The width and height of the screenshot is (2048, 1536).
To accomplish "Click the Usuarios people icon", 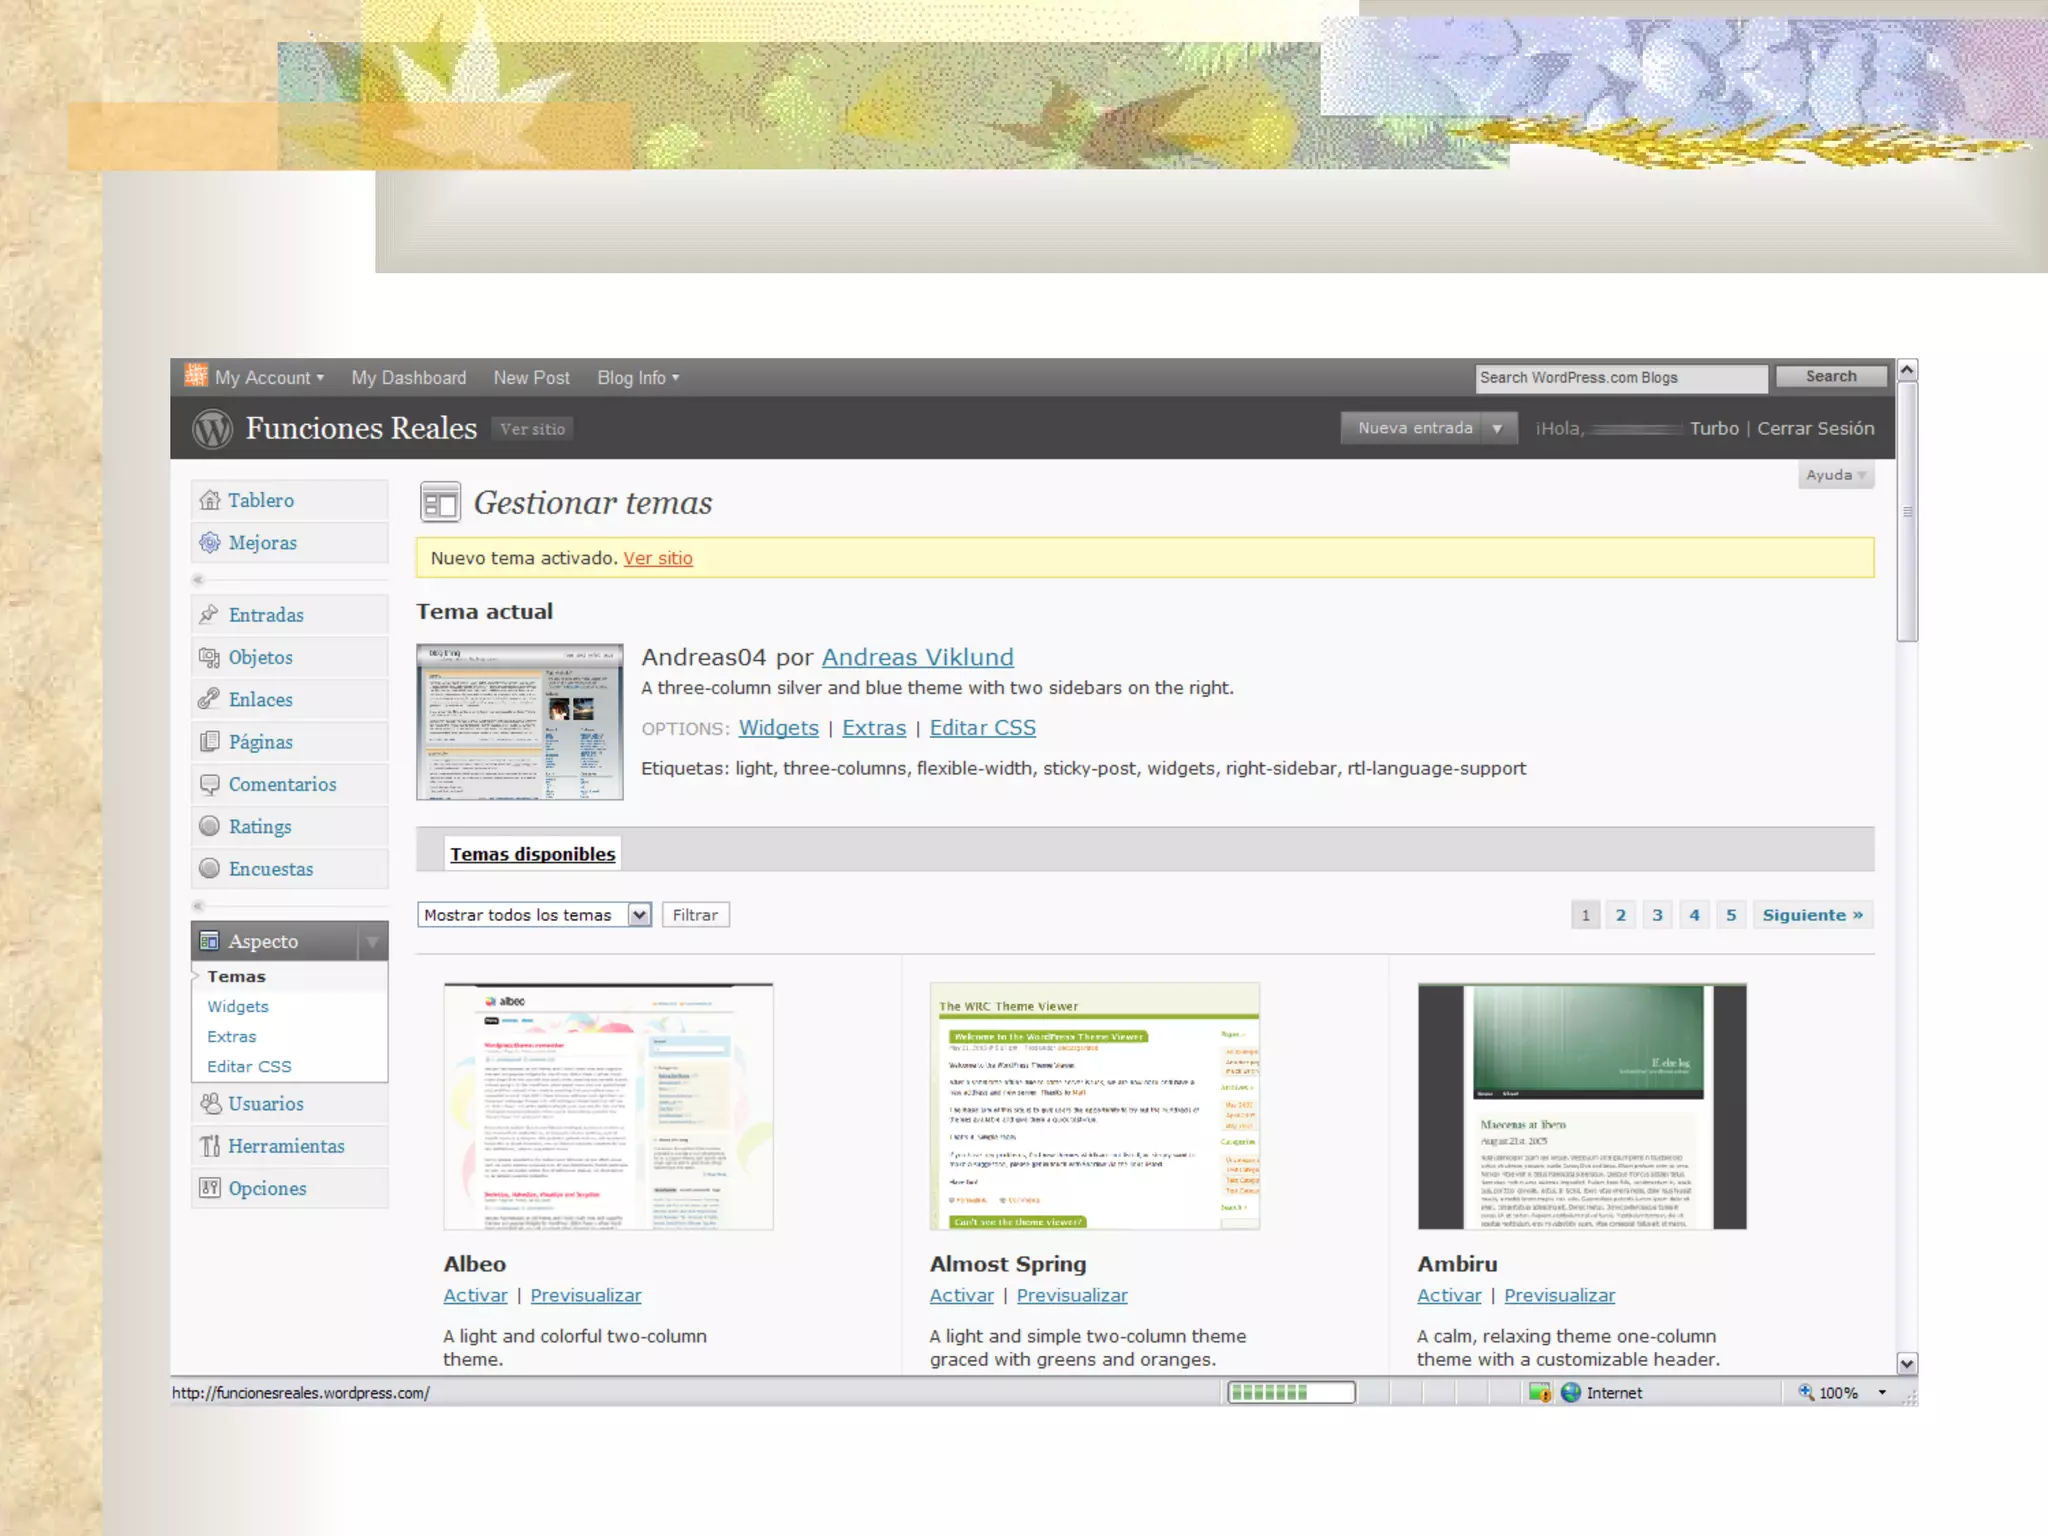I will (210, 1103).
